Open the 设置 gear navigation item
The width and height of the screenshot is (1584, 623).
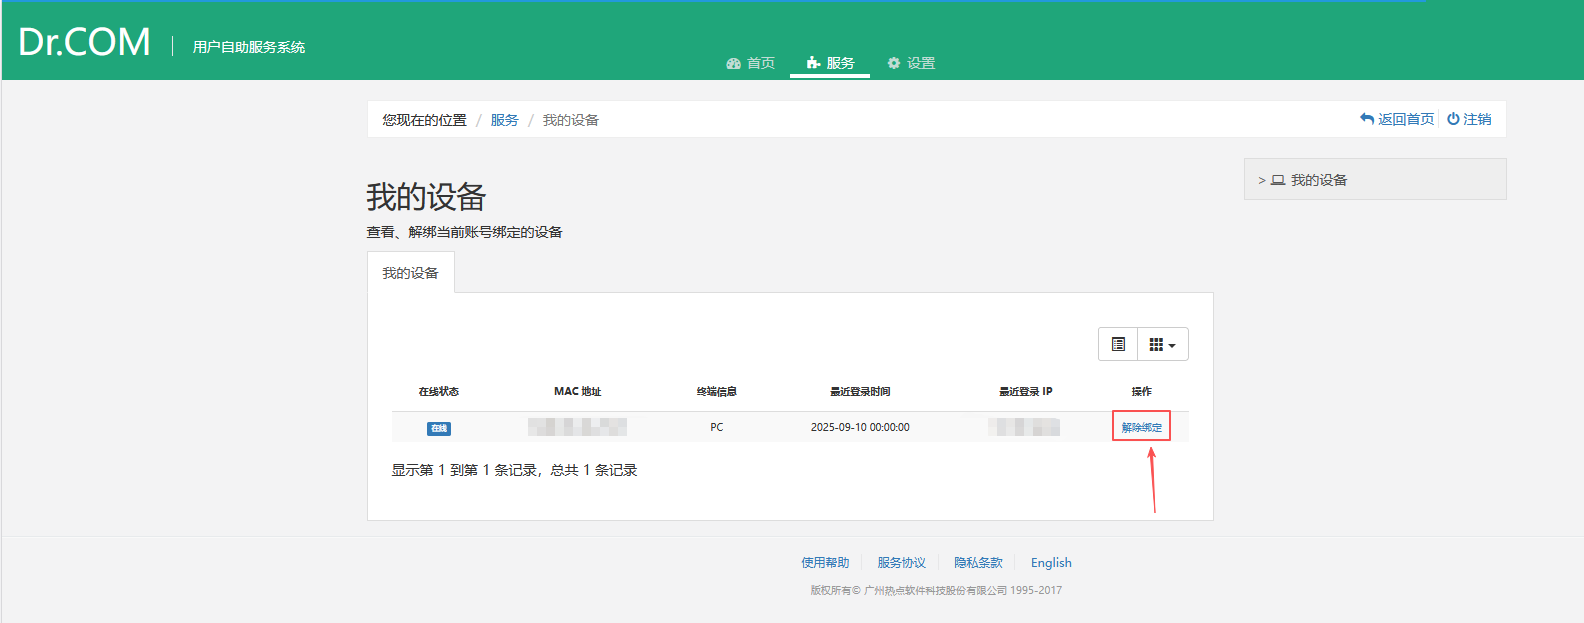(x=911, y=63)
